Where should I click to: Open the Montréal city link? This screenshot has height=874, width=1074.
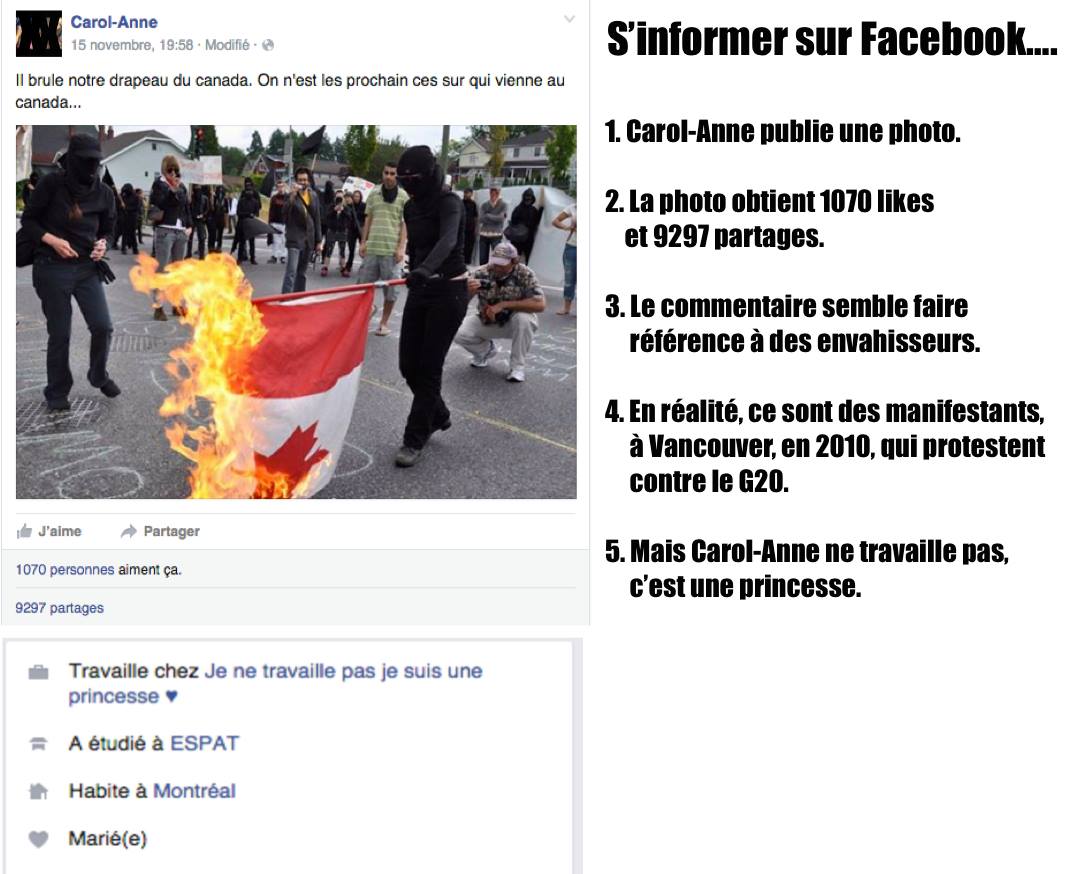tap(195, 791)
